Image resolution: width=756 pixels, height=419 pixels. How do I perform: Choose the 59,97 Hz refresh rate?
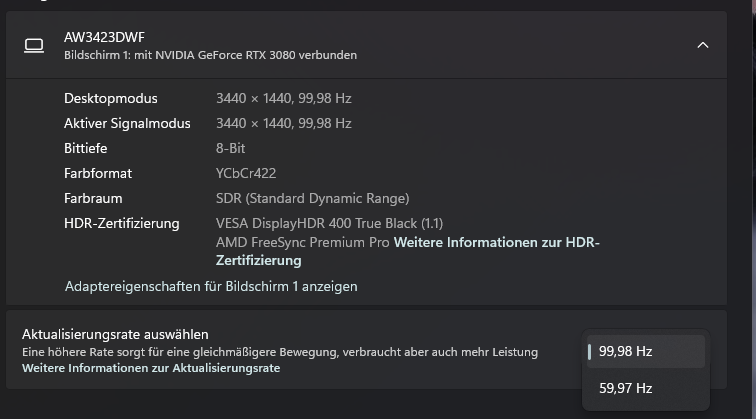646,388
